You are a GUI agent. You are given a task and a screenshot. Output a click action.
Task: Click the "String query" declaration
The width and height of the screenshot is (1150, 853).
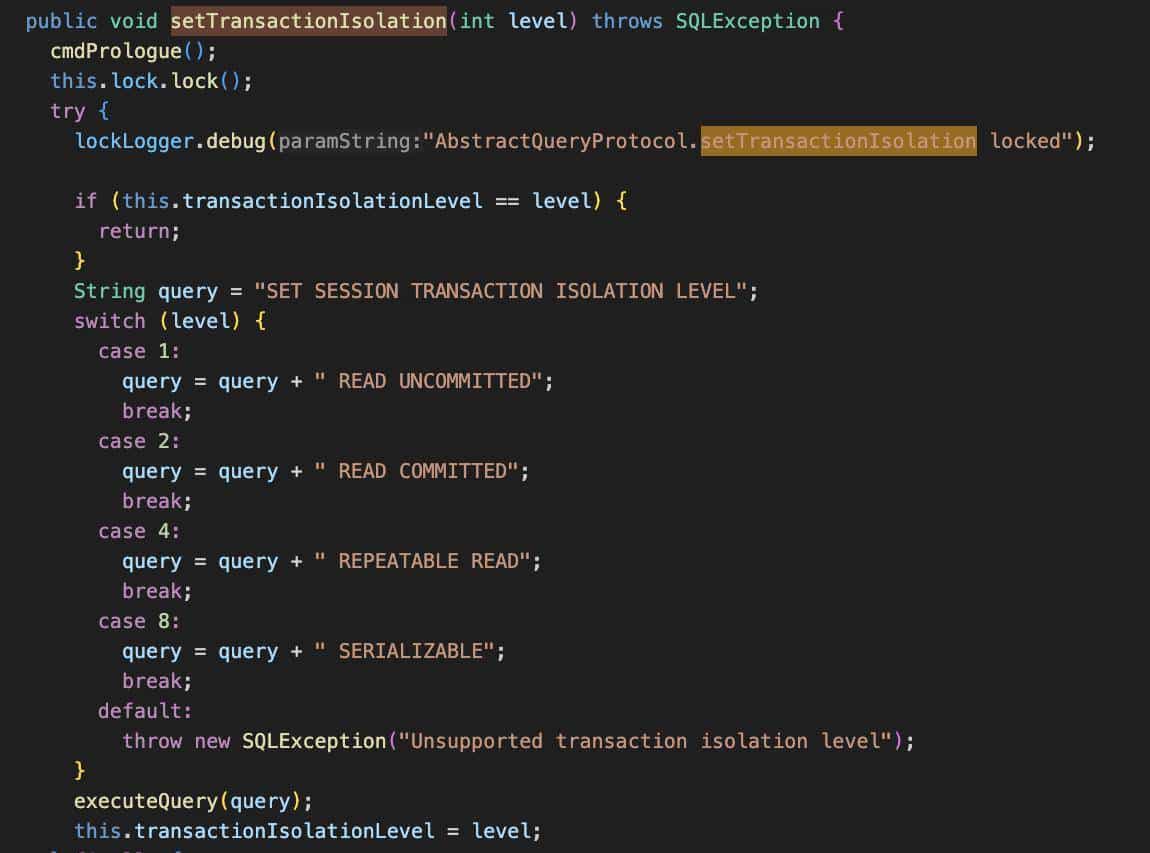pos(145,291)
